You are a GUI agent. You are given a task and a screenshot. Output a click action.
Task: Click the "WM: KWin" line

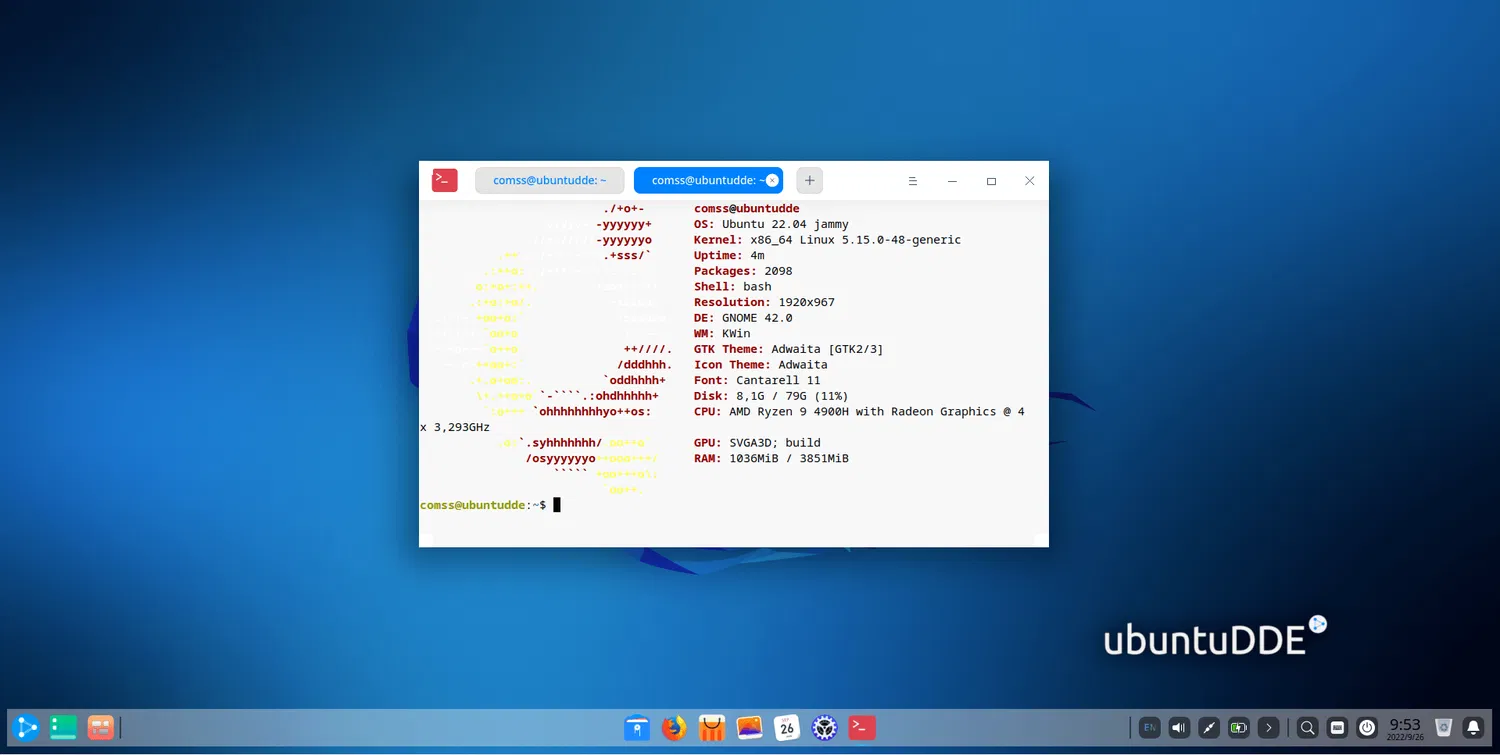coord(722,333)
